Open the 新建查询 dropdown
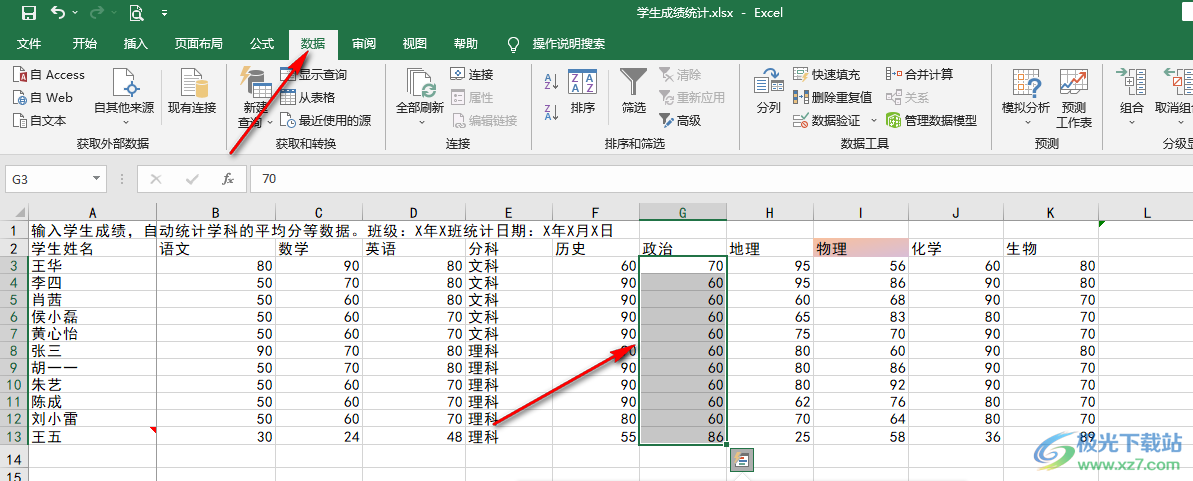 point(256,97)
